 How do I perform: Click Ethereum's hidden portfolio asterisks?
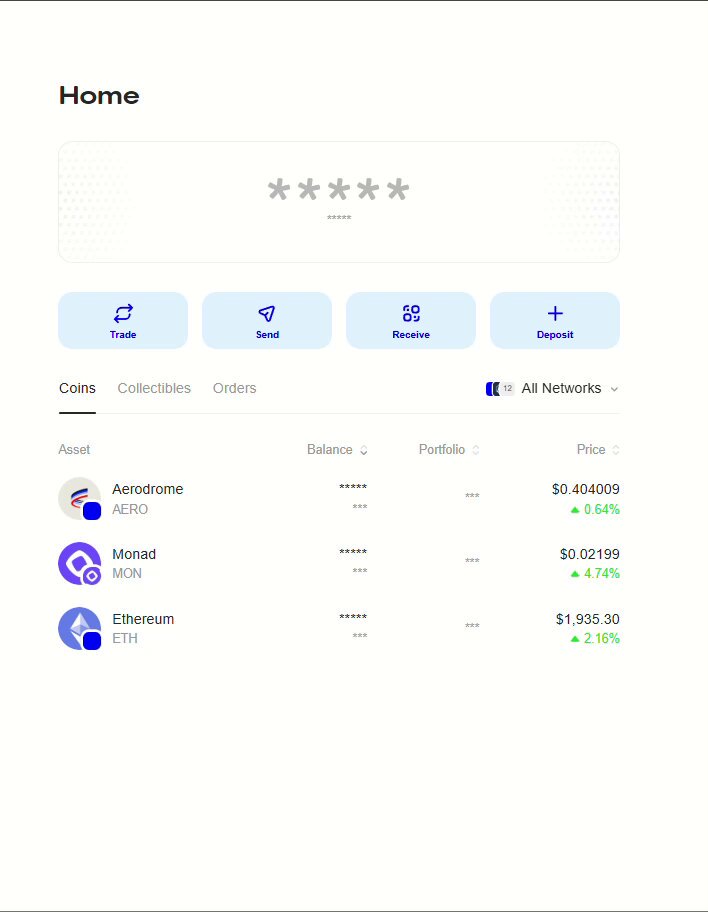click(x=472, y=626)
